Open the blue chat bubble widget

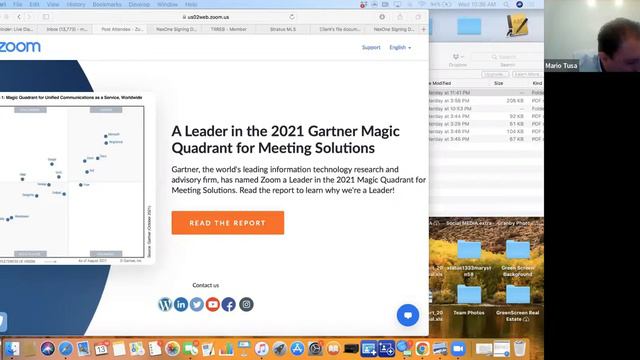(x=408, y=315)
